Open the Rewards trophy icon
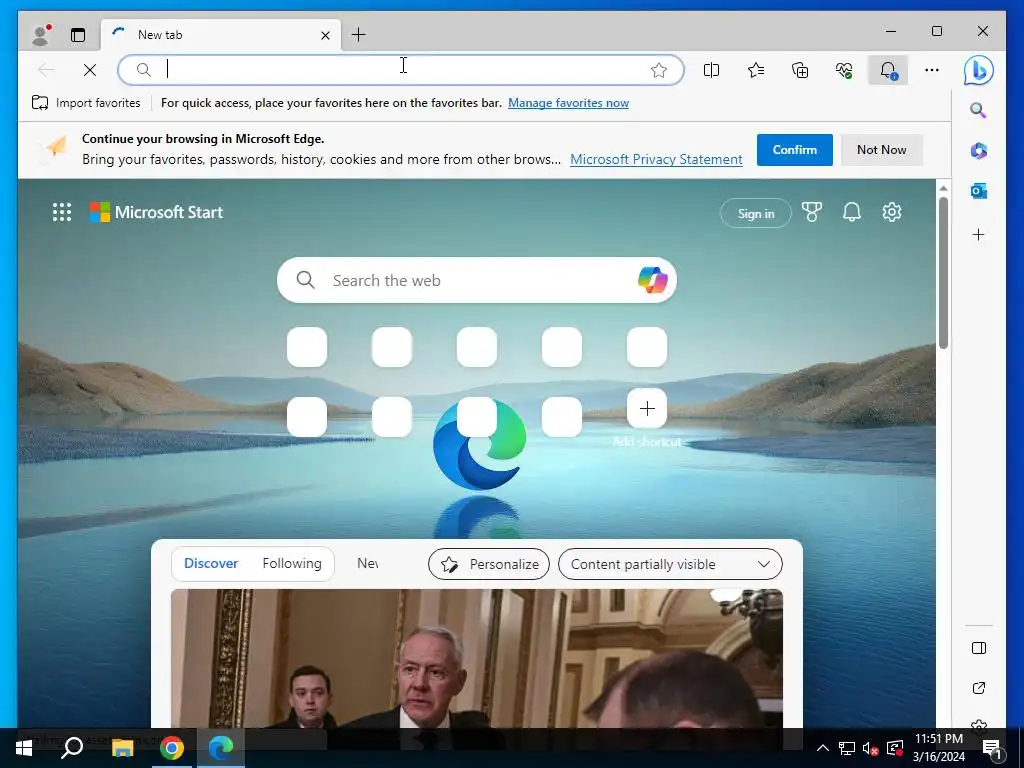Screen dimensions: 1024x768 pyautogui.click(x=812, y=212)
